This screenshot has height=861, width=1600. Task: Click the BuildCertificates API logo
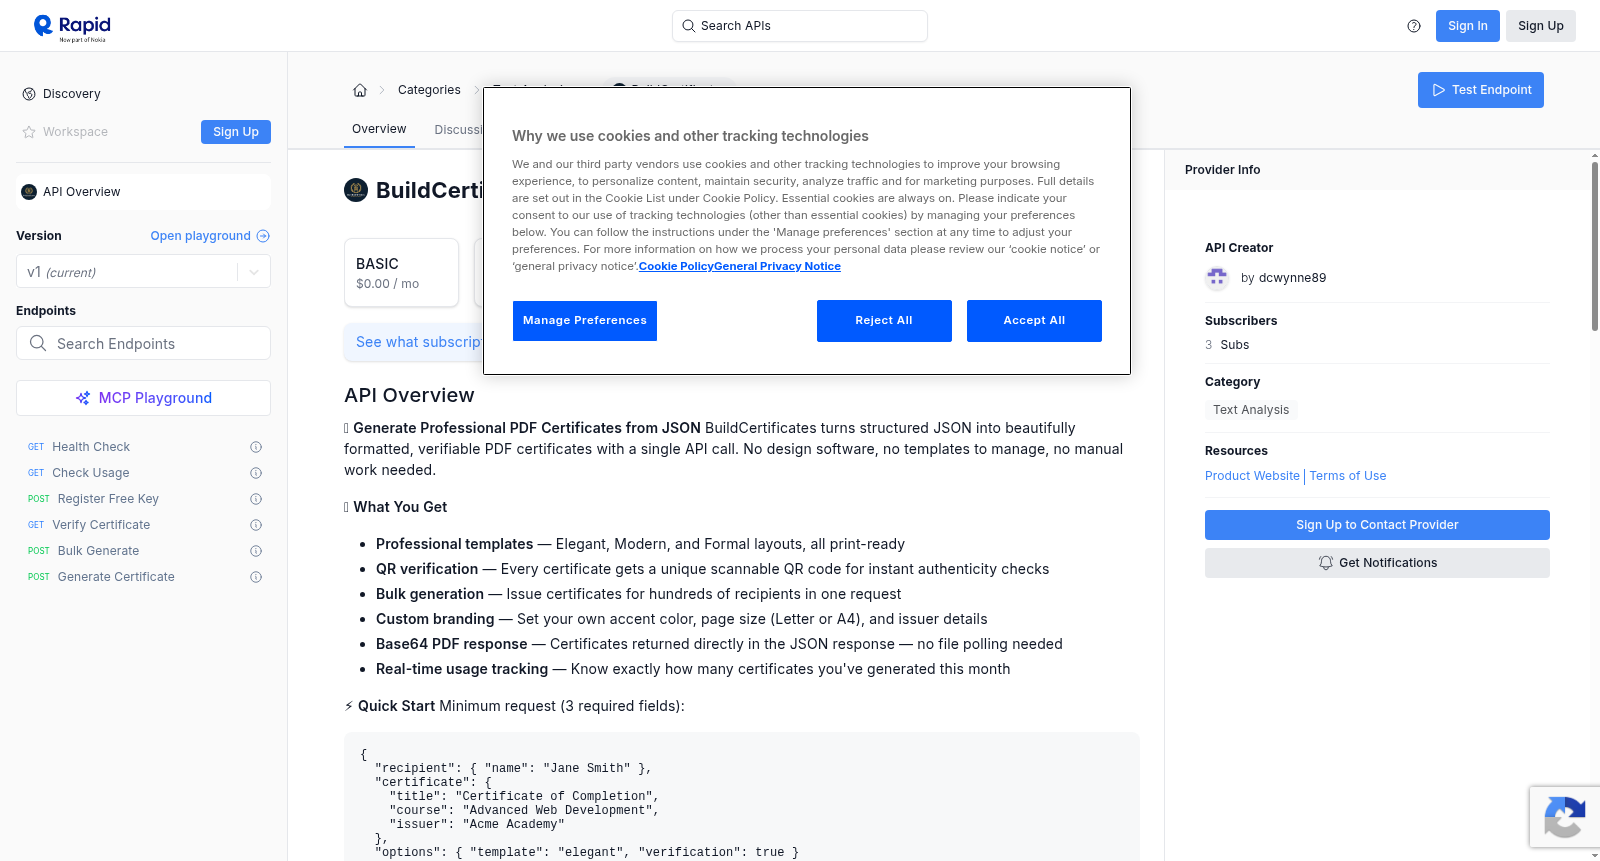tap(356, 190)
